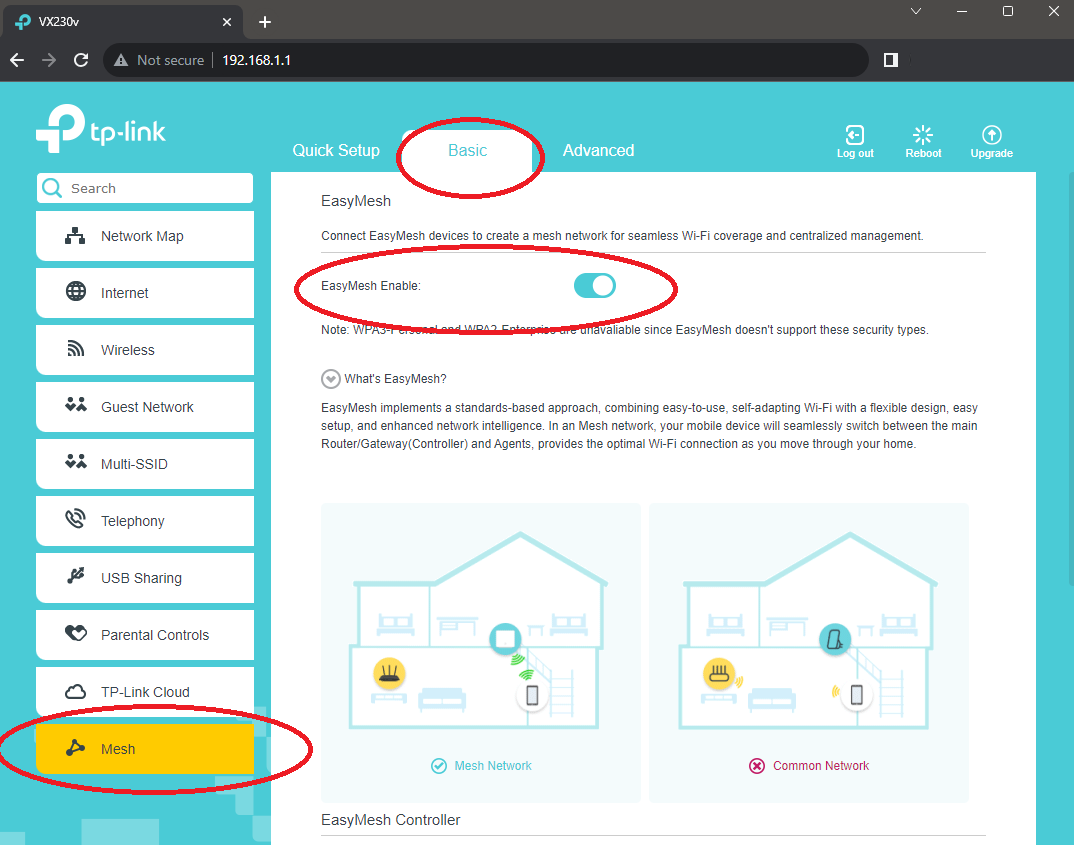Switch to the Advanced tab
This screenshot has height=845, width=1074.
[x=598, y=150]
